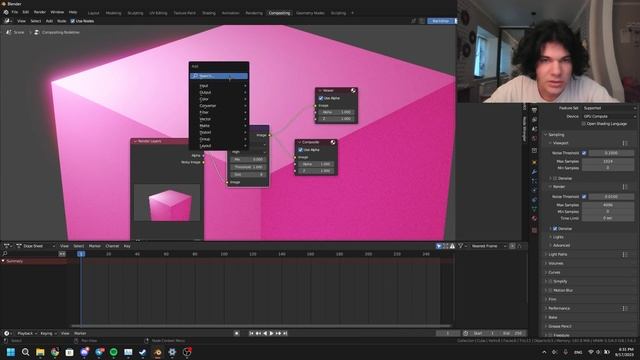The height and width of the screenshot is (360, 640).
Task: Toggle Viewport Noise Threshold checkbox
Action: 584,153
